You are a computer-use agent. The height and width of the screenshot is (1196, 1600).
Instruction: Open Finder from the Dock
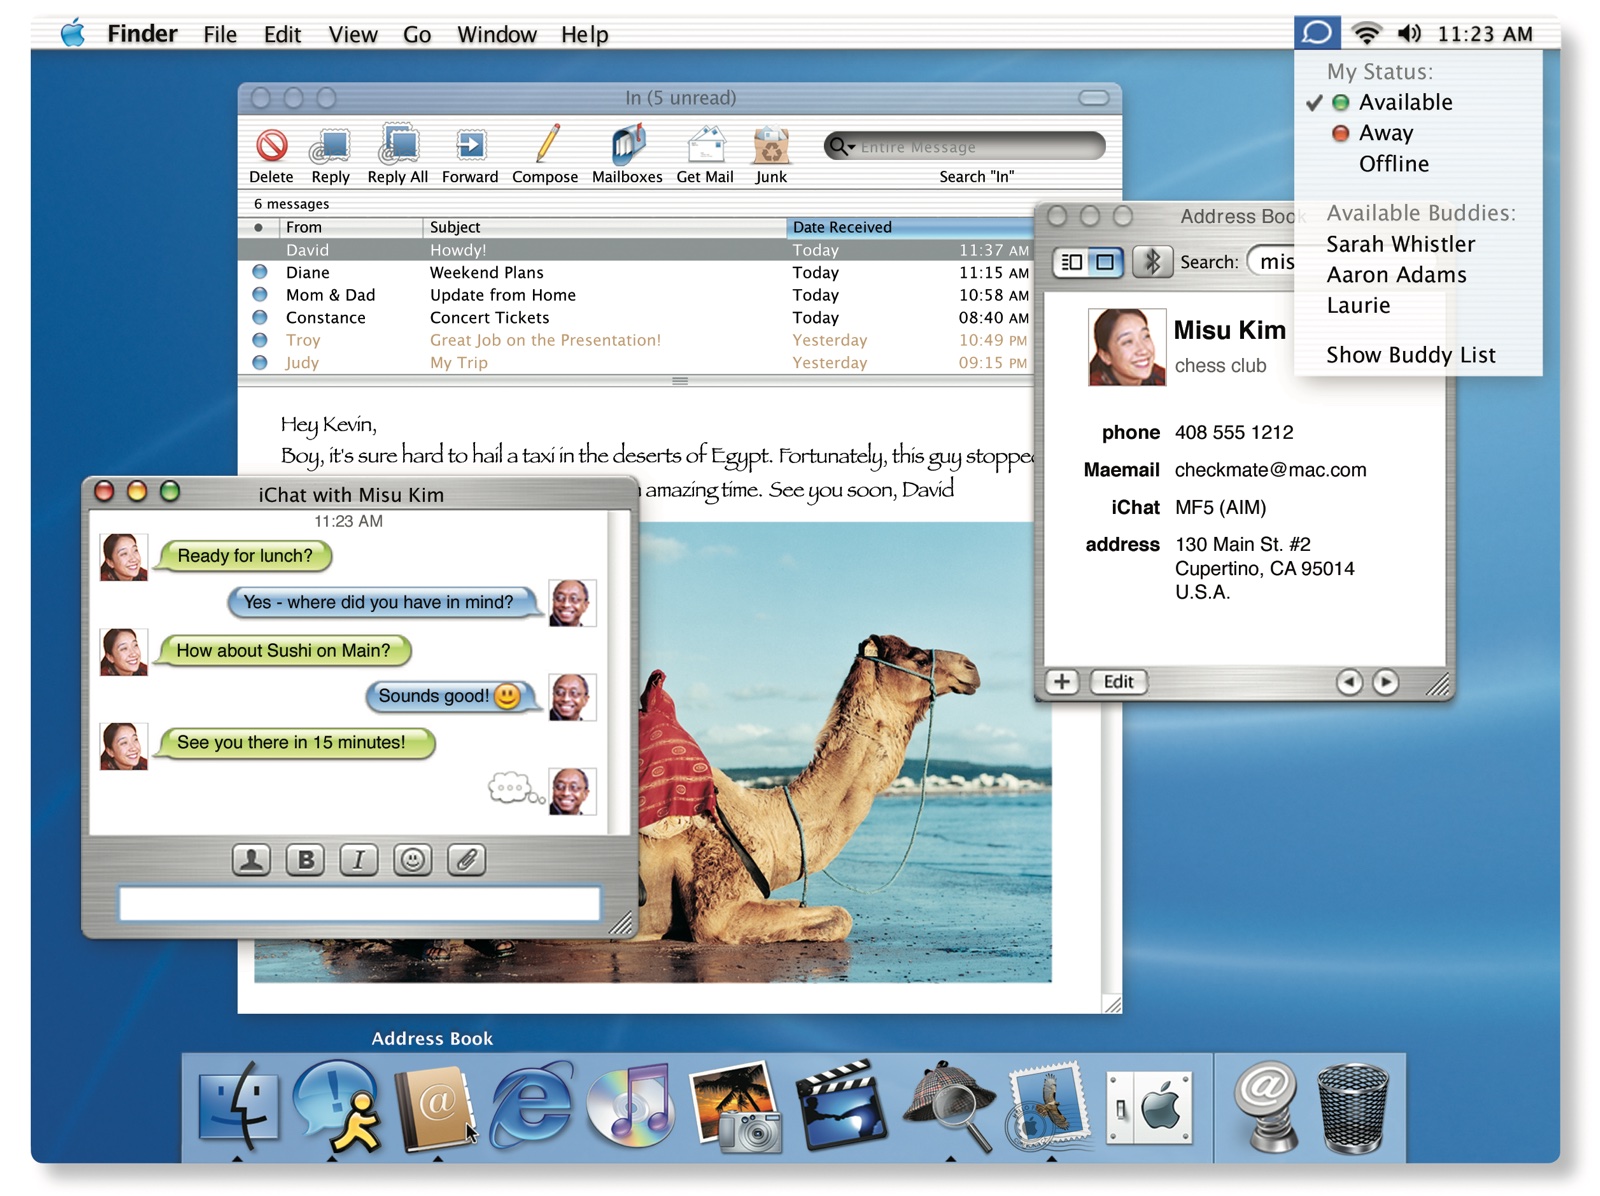[x=238, y=1105]
